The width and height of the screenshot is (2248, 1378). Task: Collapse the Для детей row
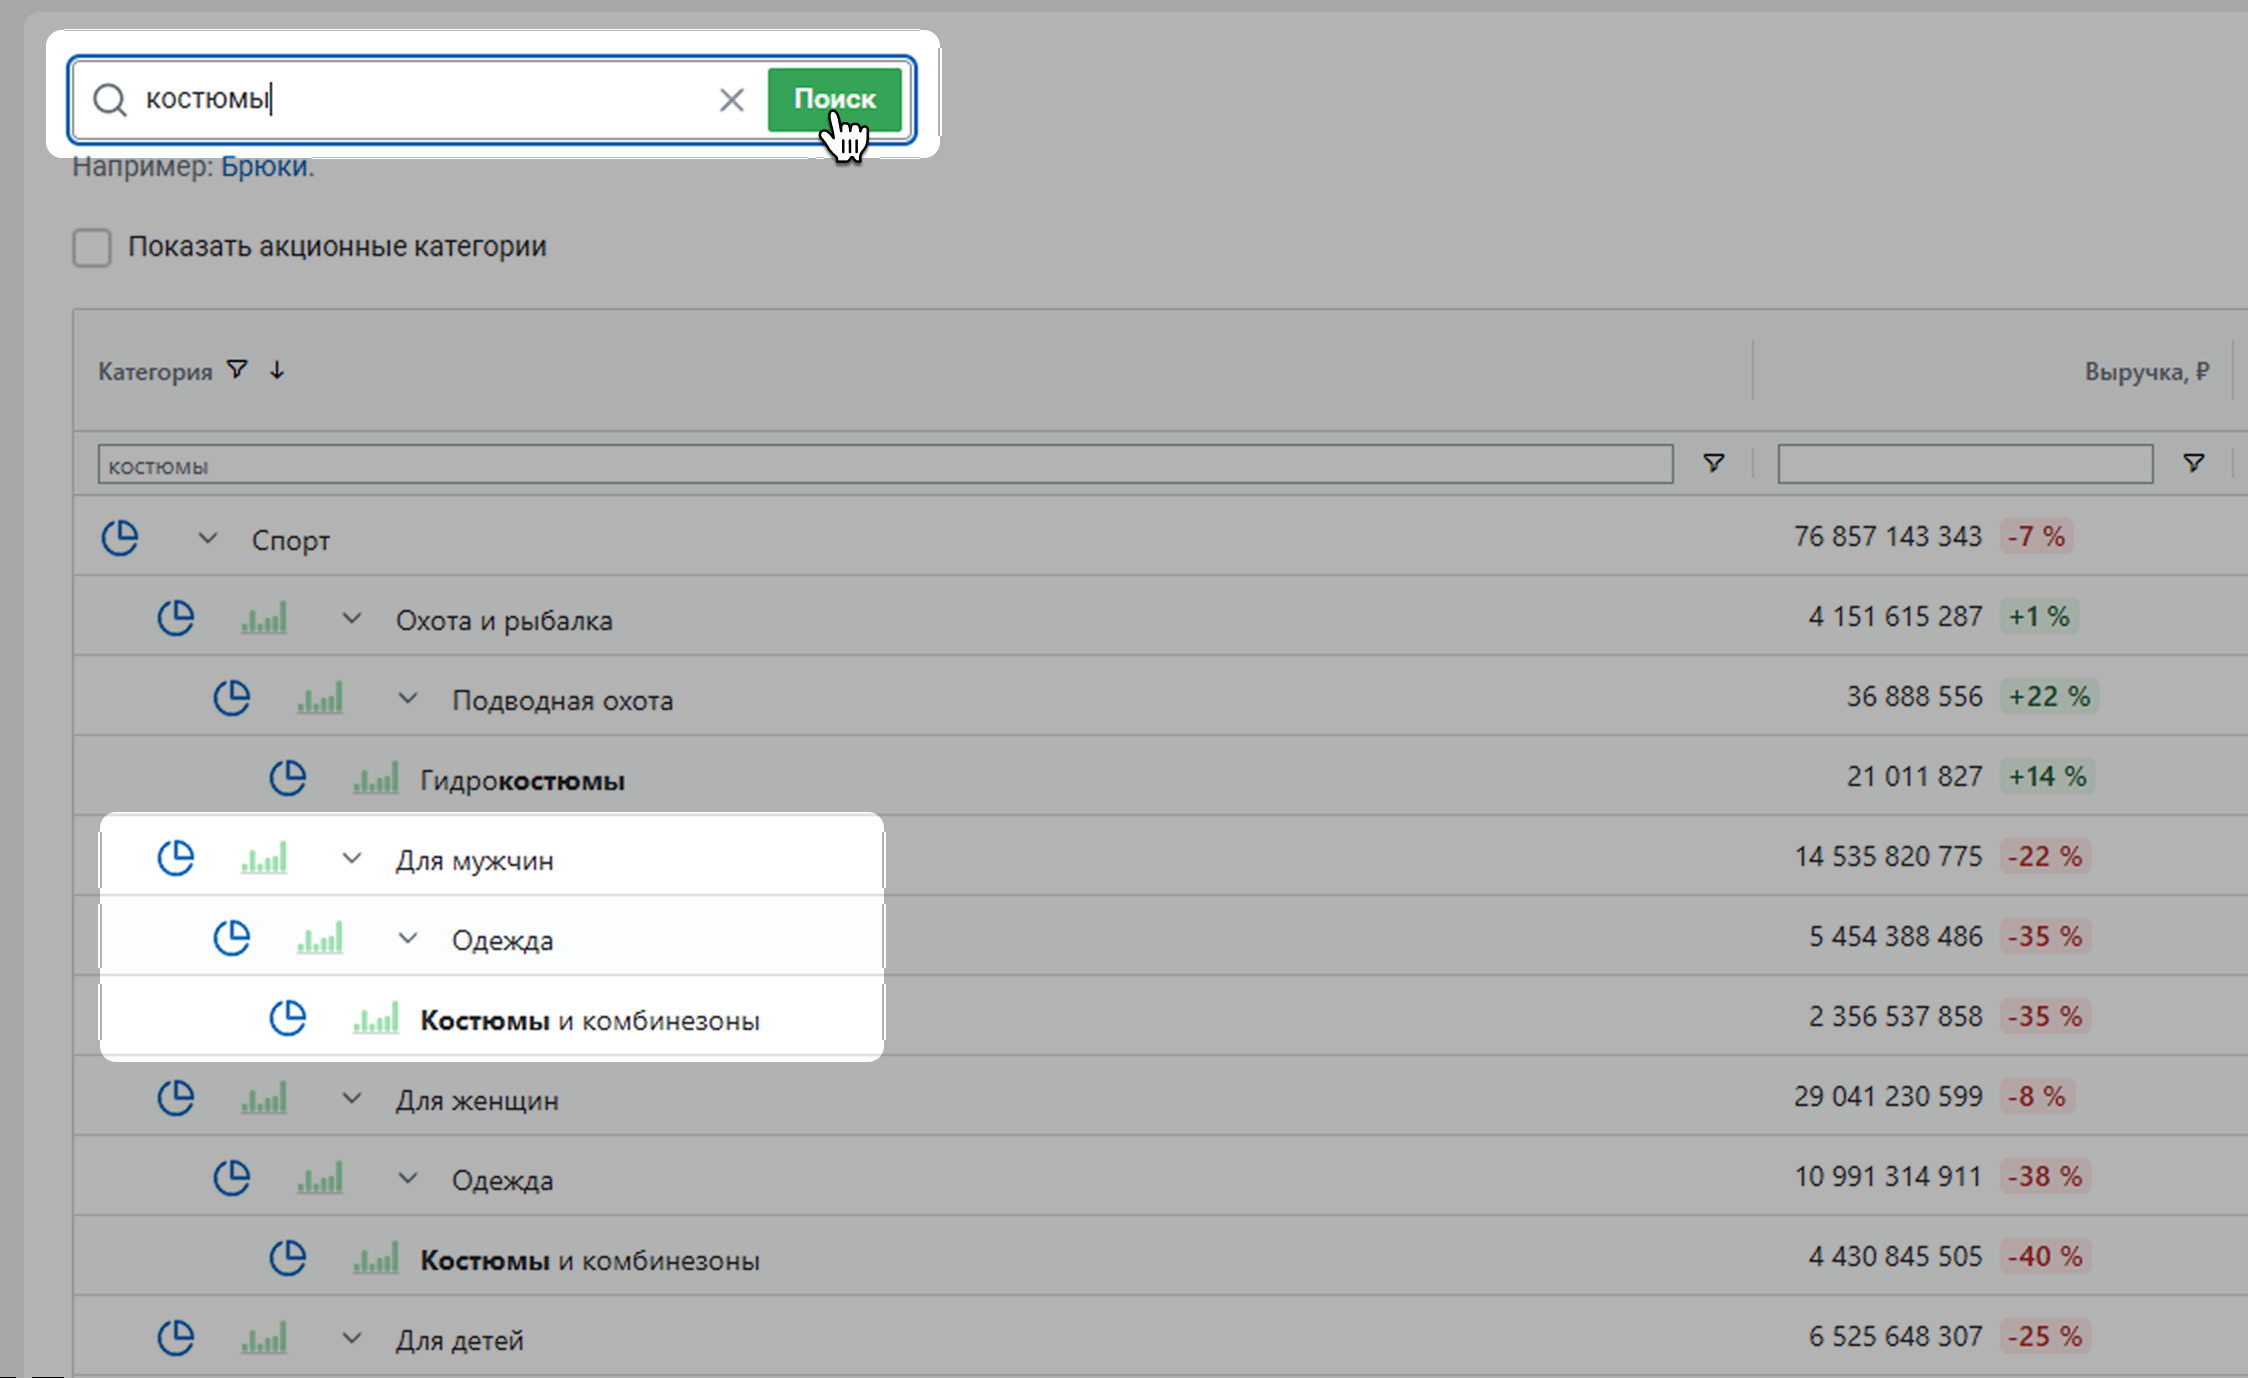point(352,1338)
